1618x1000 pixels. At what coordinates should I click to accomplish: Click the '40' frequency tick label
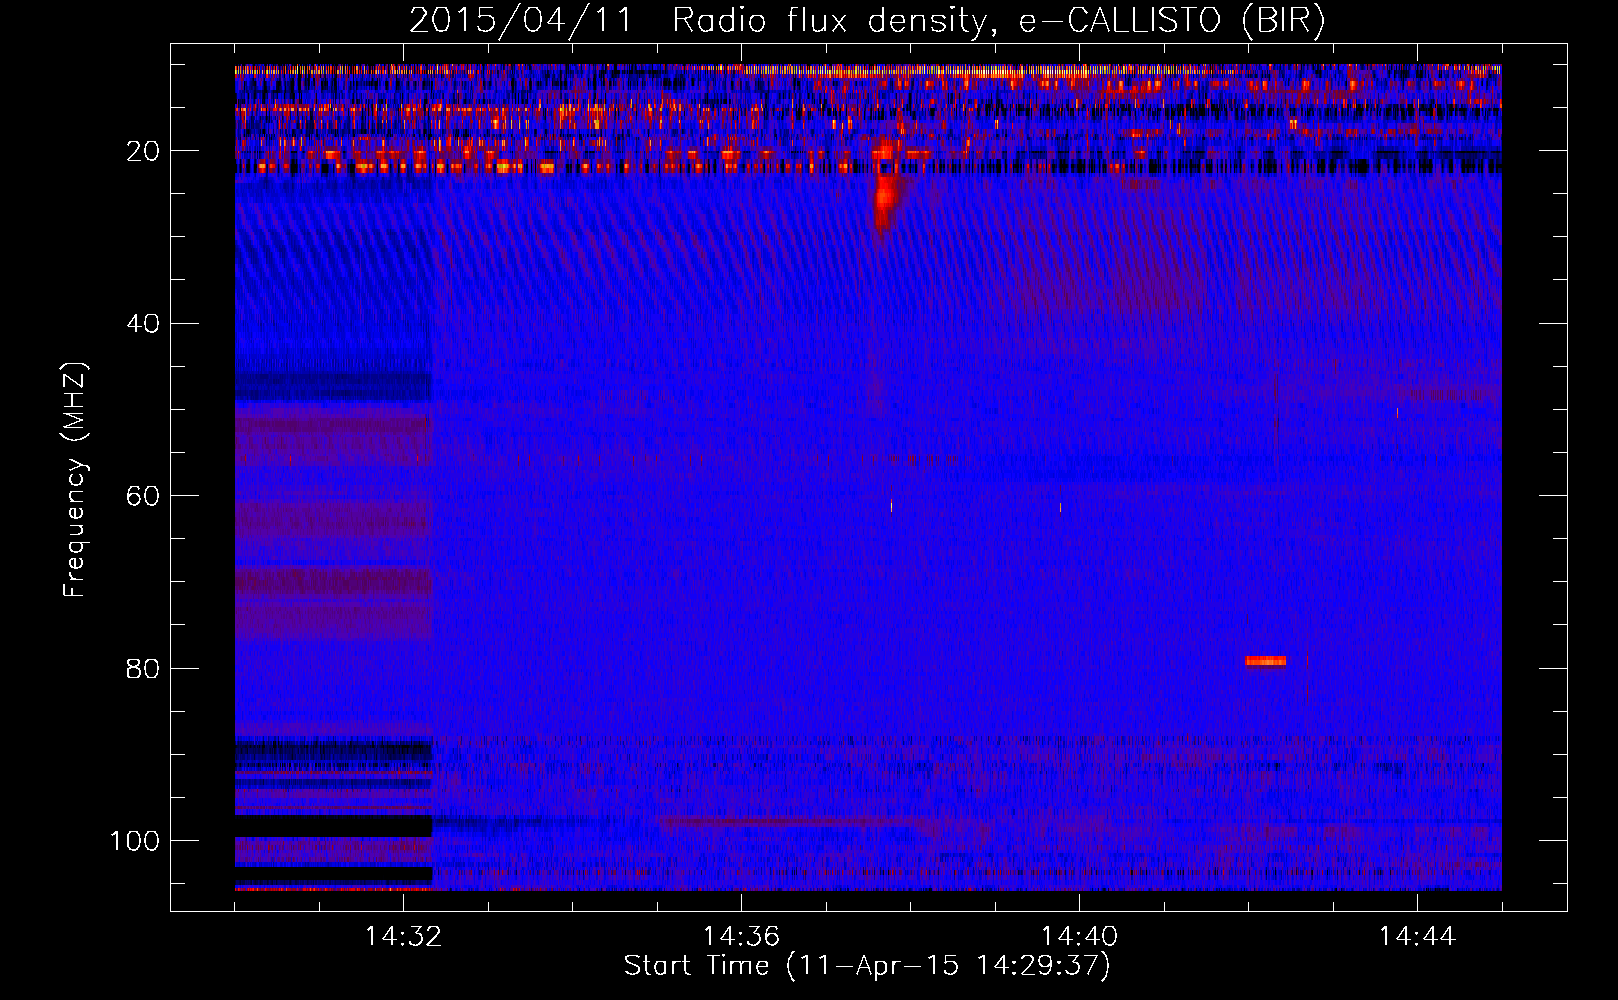[143, 324]
